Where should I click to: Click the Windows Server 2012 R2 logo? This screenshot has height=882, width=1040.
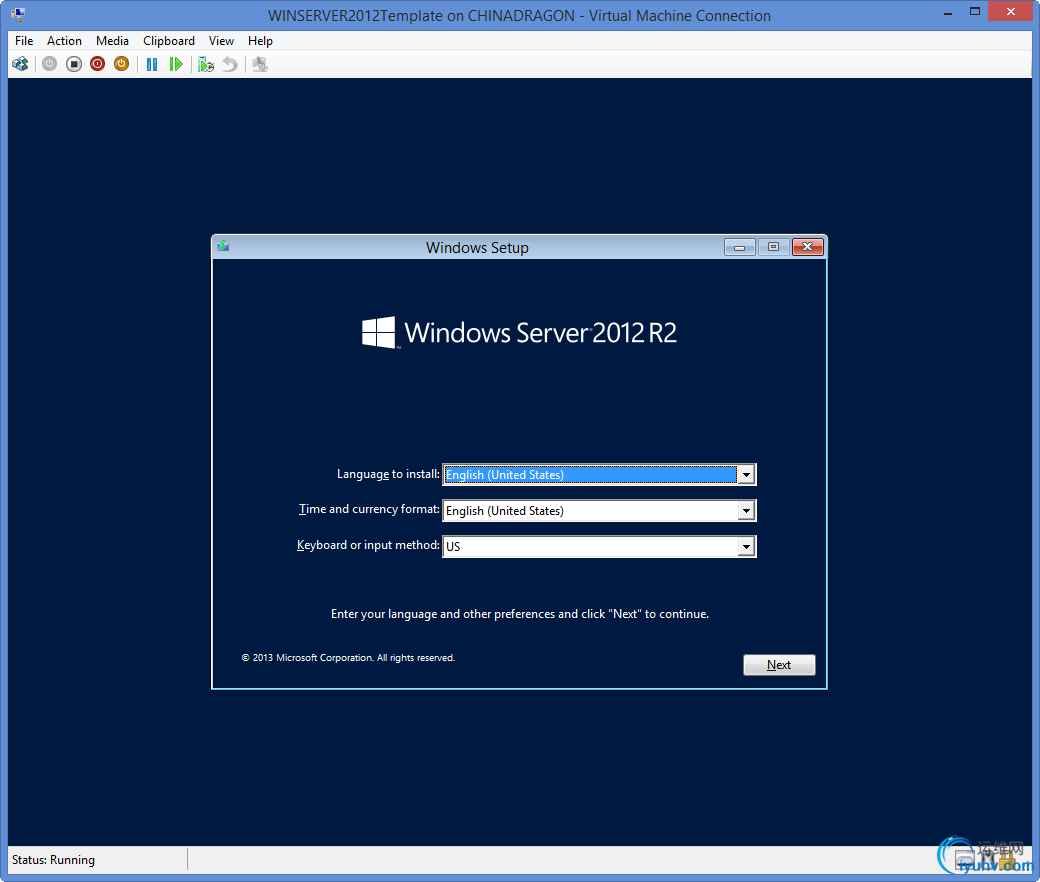click(519, 332)
